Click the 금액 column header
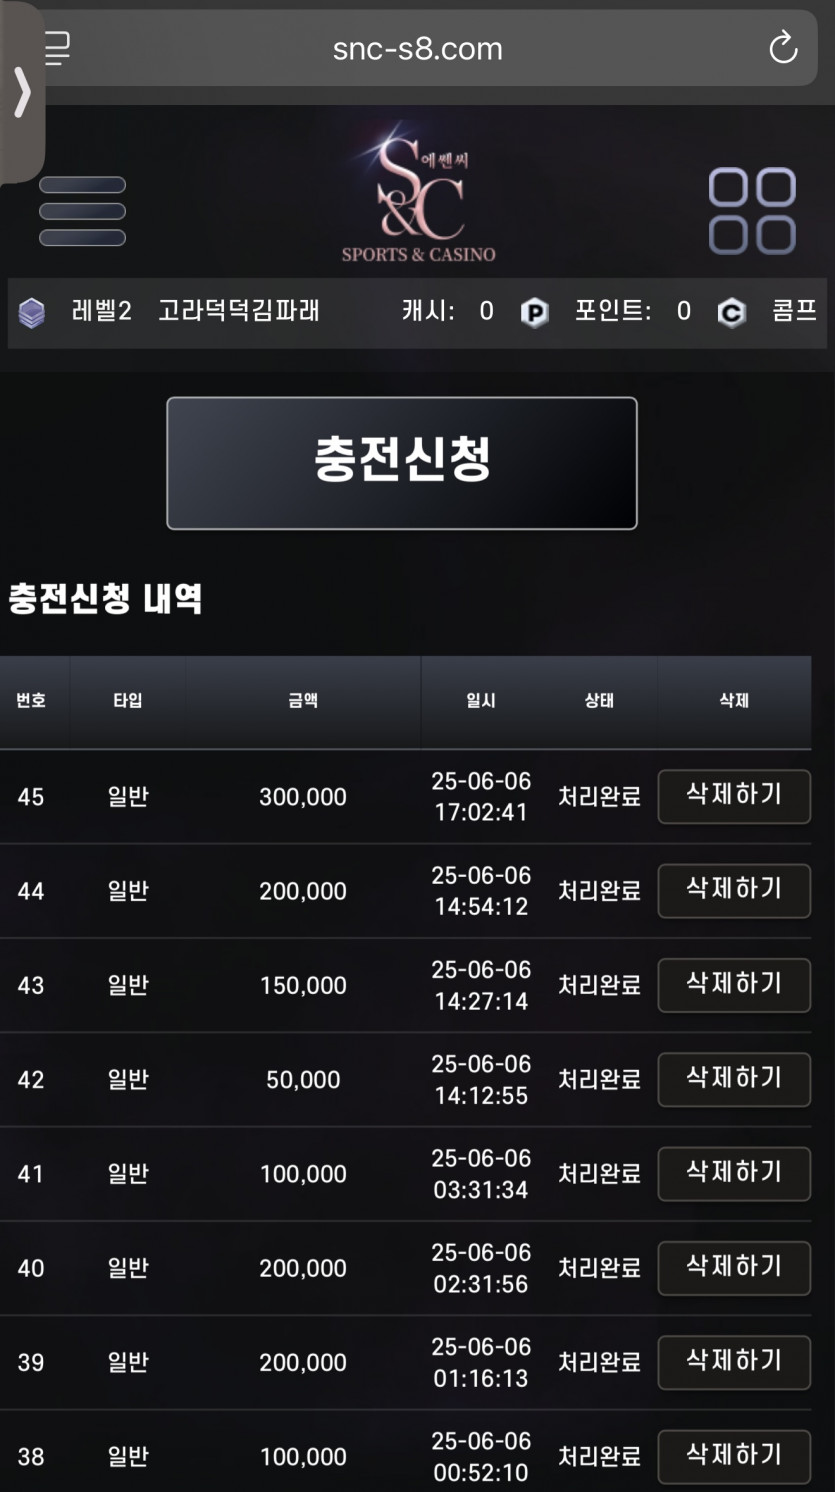This screenshot has width=835, height=1492. (303, 701)
